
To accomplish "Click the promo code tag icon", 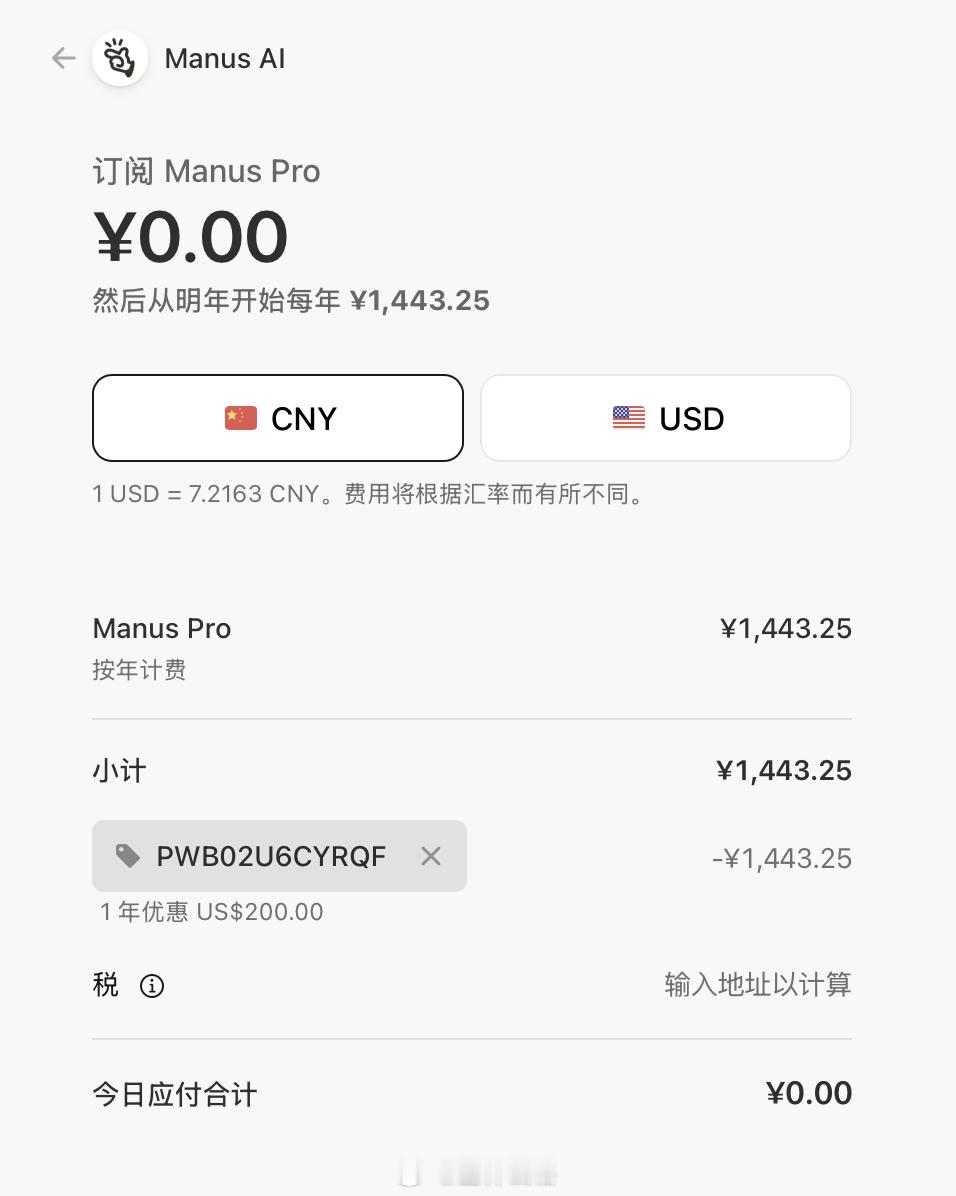I will point(127,856).
